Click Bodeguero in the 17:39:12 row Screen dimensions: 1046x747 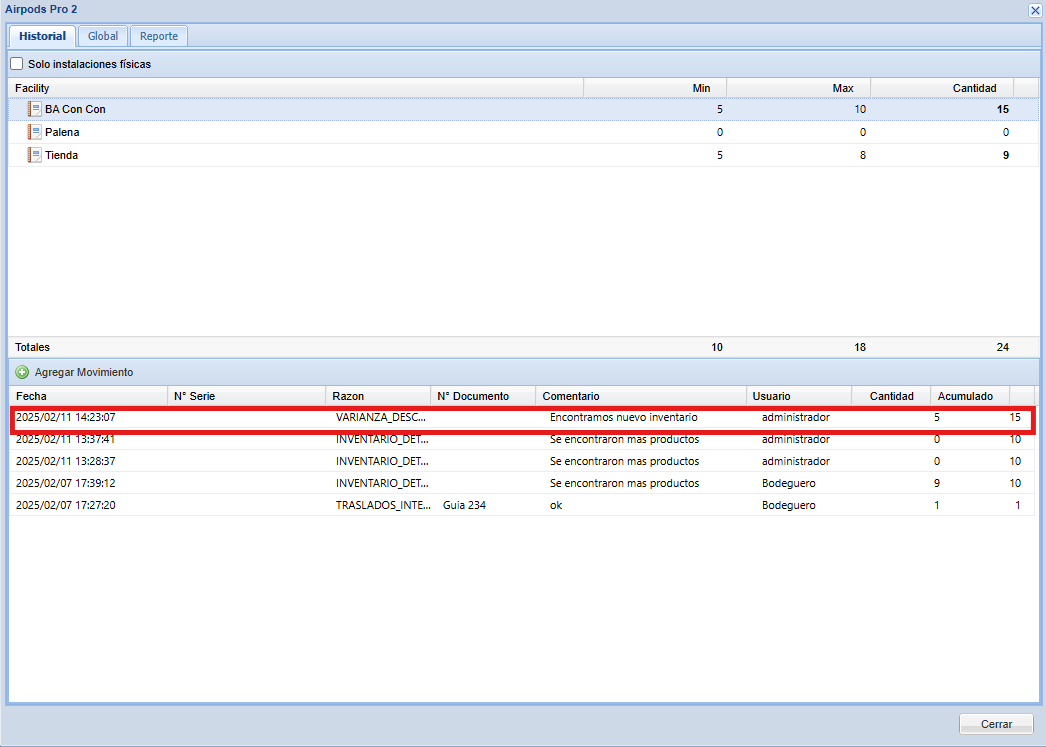(x=789, y=484)
